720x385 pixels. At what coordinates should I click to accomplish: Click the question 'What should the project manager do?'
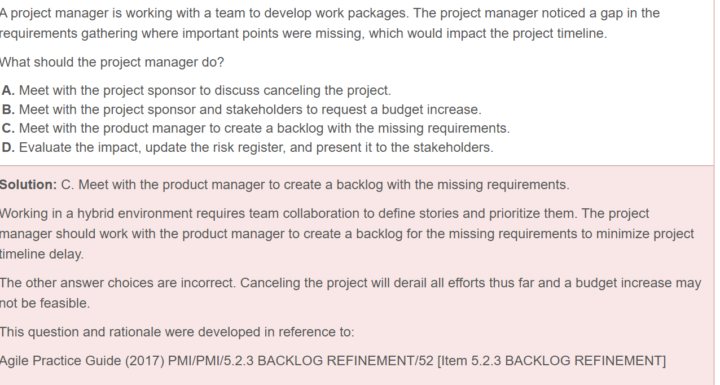(x=112, y=62)
